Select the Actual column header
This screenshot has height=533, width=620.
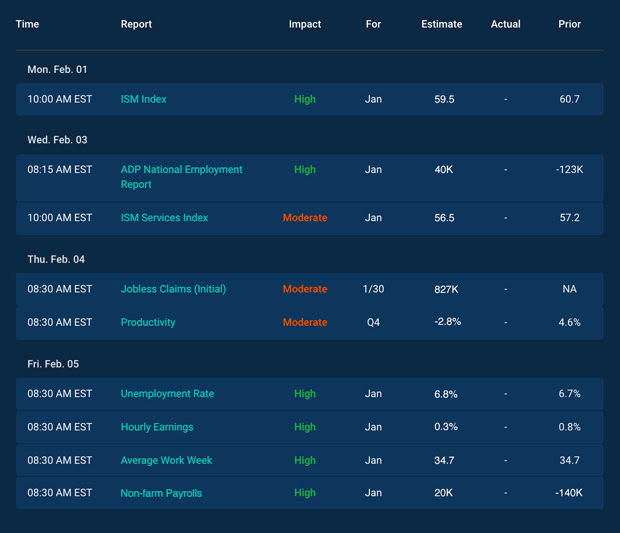click(x=505, y=24)
